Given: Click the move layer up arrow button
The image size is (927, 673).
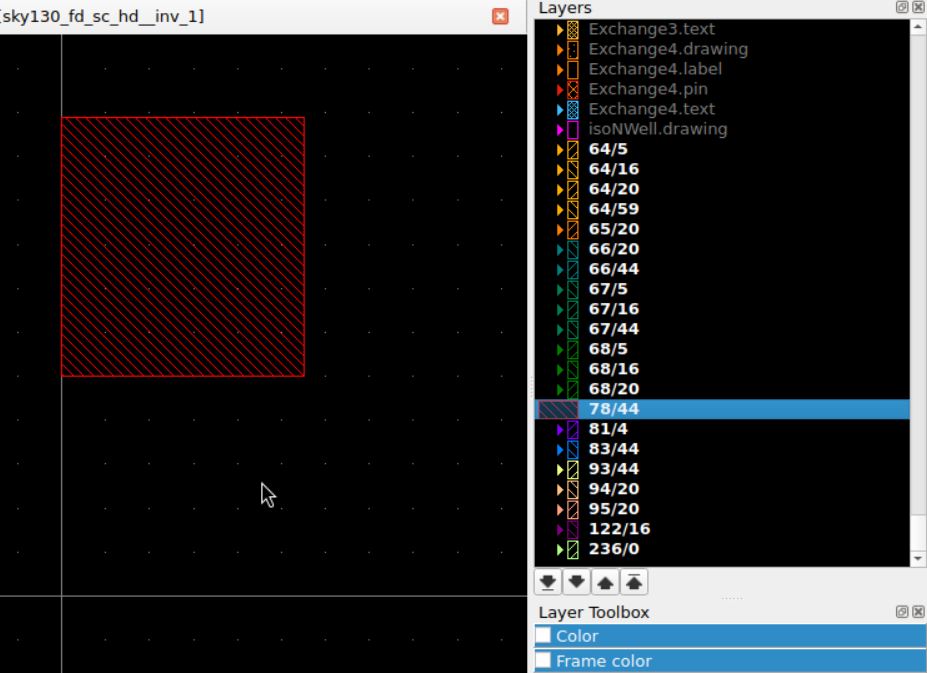Looking at the screenshot, I should (604, 581).
